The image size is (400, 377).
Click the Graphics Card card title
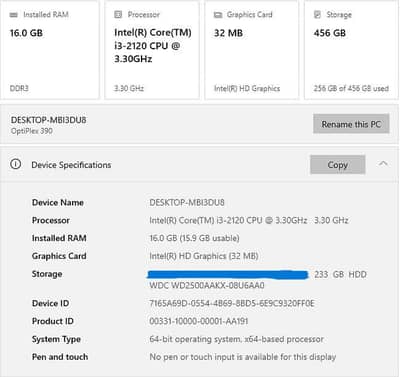(x=250, y=14)
